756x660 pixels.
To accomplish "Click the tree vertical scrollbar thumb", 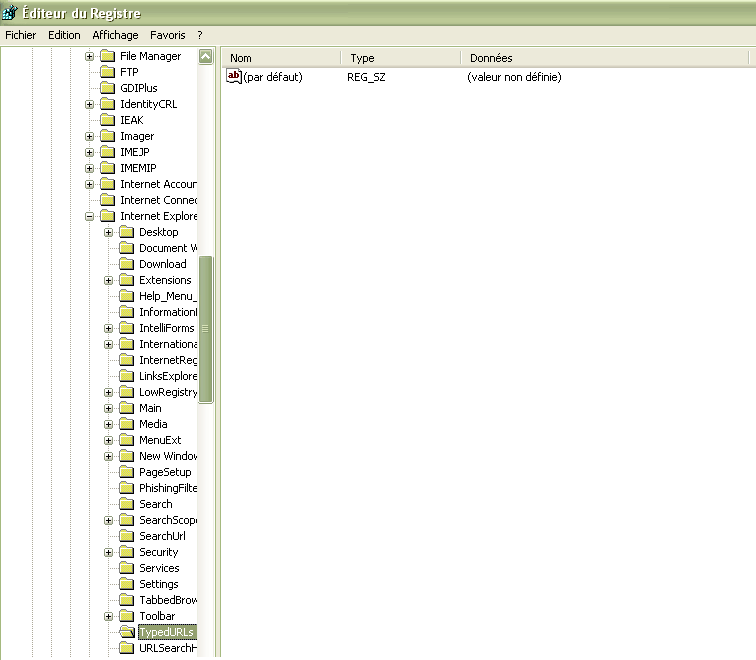I will [205, 329].
